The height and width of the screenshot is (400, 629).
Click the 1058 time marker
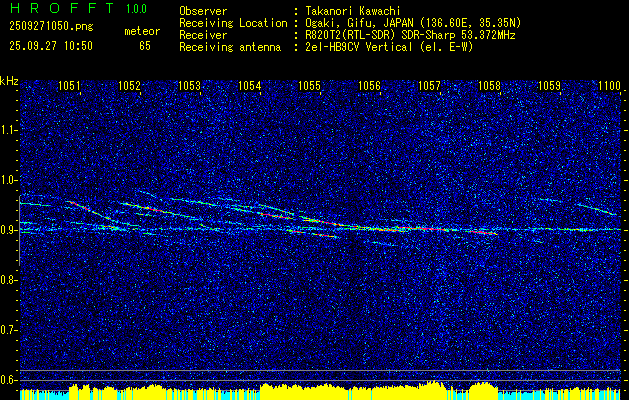[489, 85]
